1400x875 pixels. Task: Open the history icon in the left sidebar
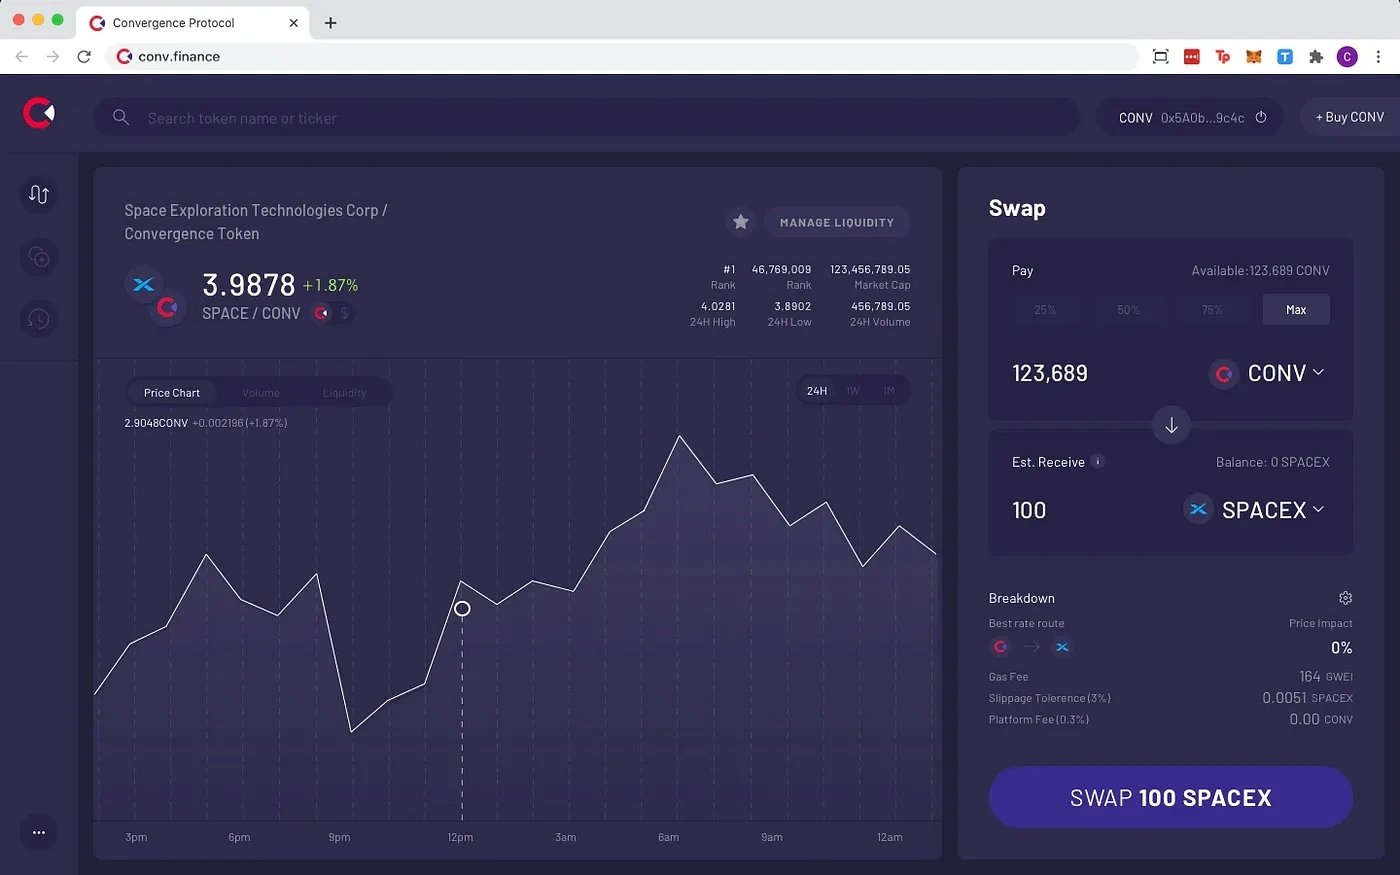coord(39,319)
